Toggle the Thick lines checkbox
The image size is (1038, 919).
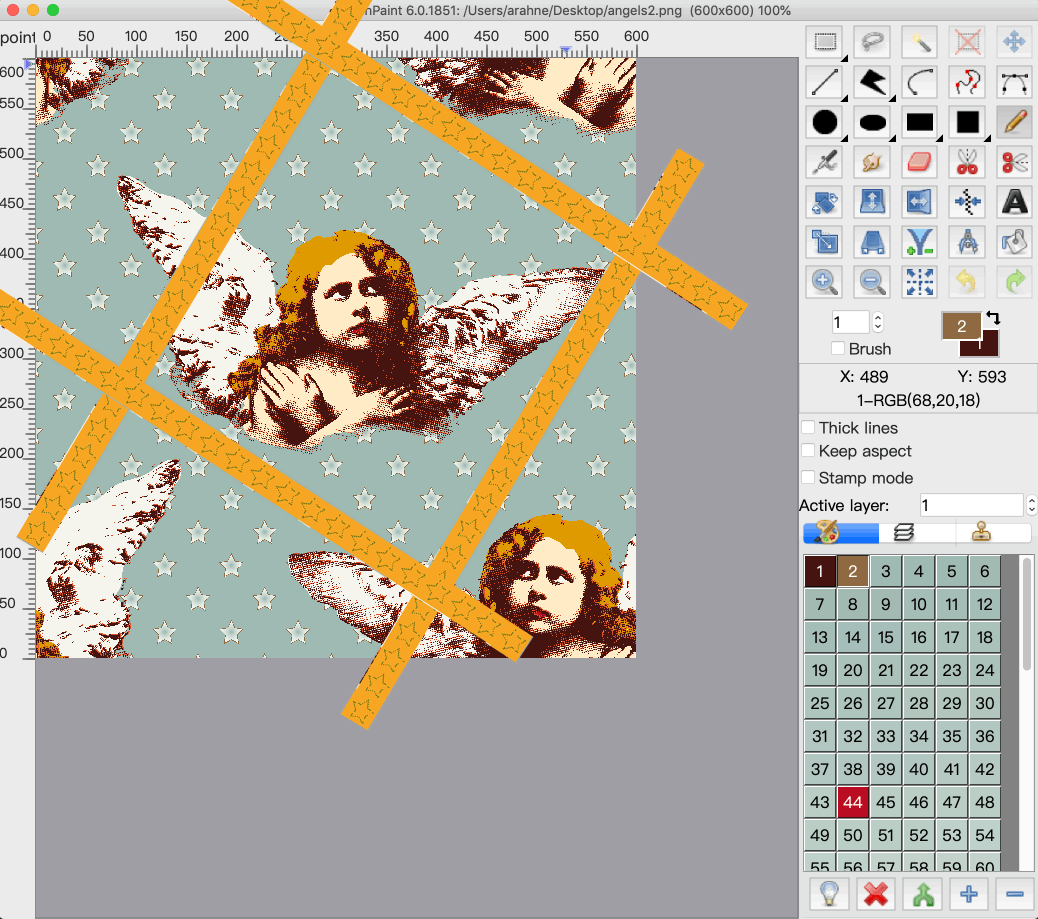808,427
